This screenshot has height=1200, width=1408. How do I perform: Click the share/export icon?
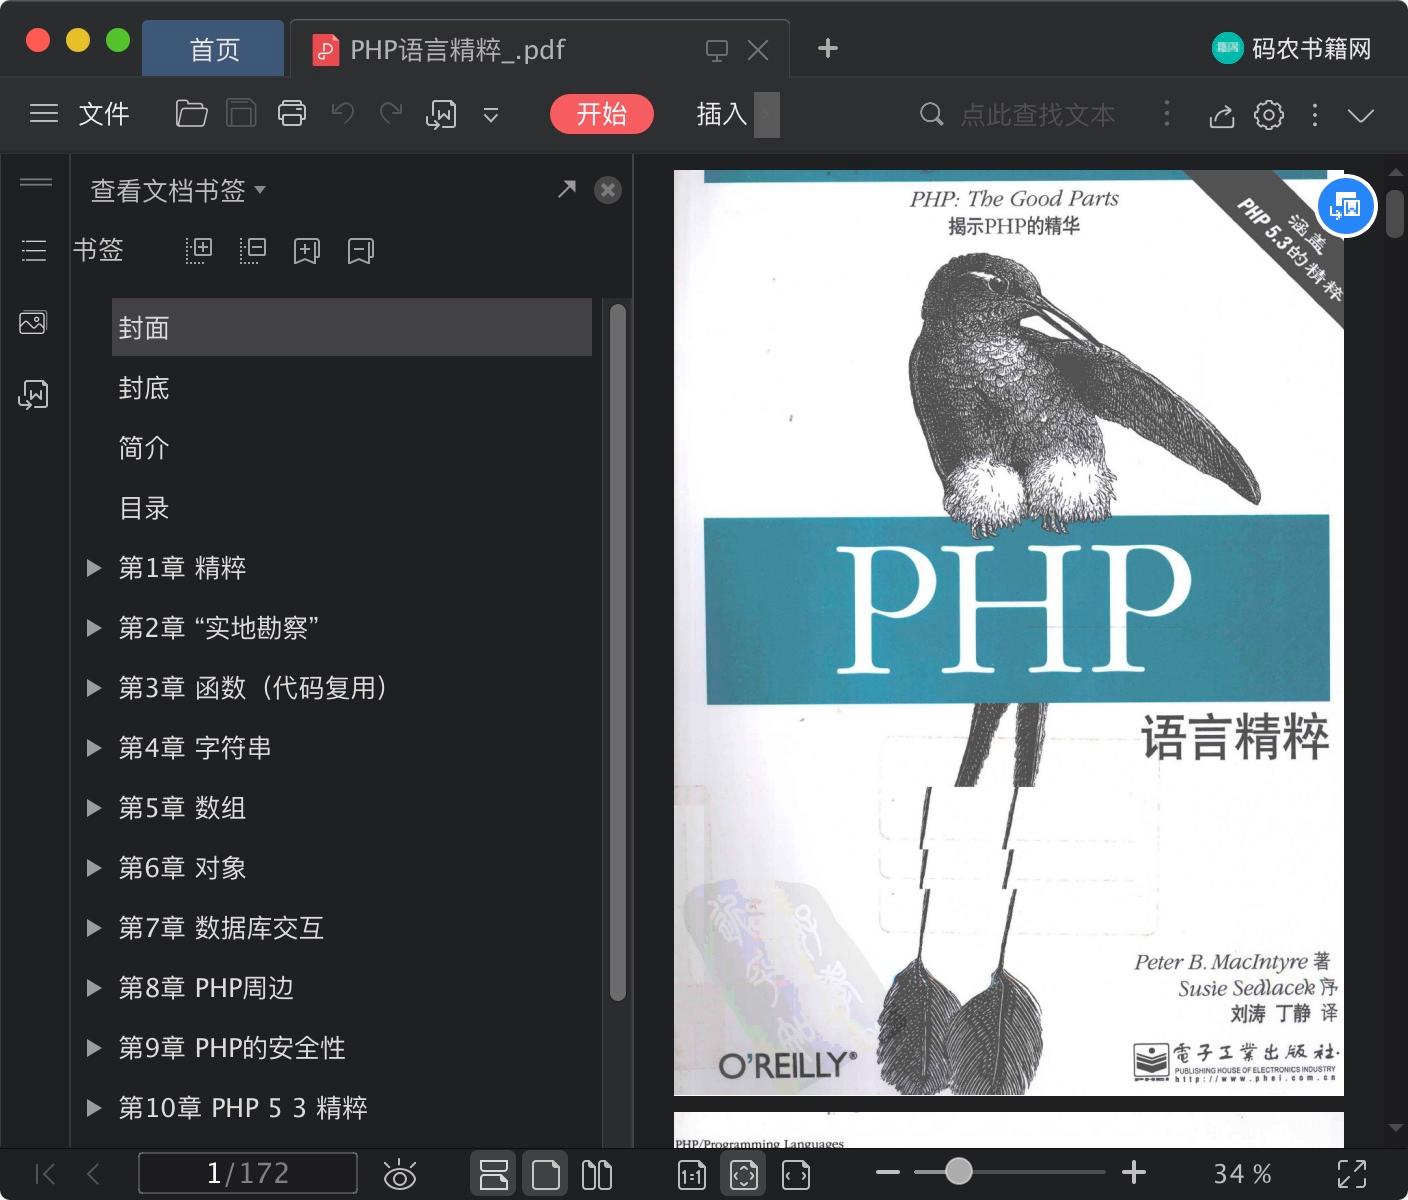pos(1221,115)
